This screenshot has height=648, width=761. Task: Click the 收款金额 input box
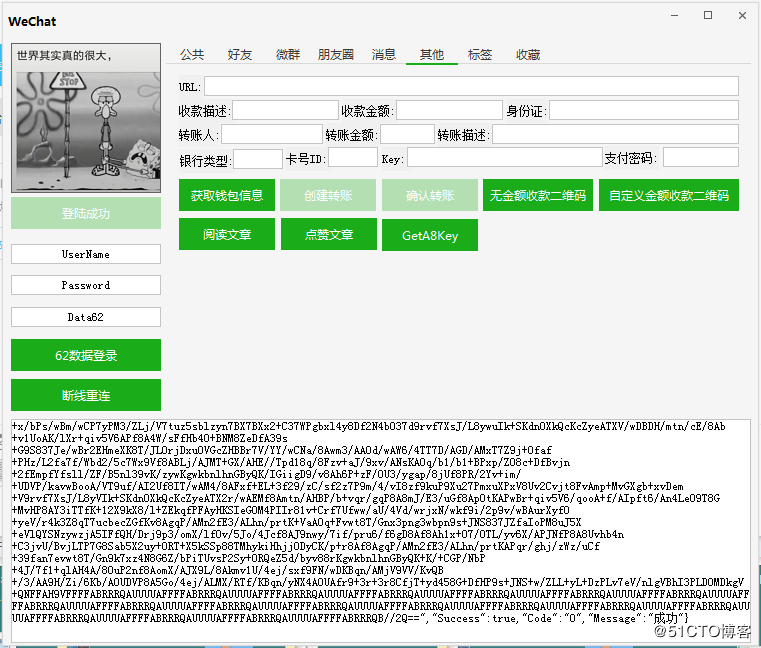[449, 110]
